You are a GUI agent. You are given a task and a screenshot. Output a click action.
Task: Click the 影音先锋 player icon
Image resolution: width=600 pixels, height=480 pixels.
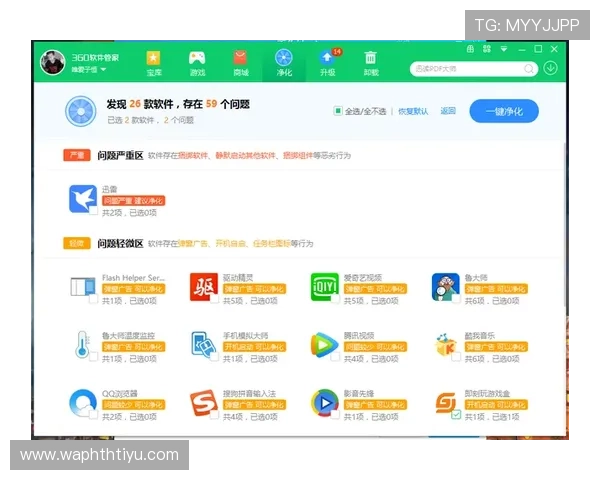[x=324, y=403]
